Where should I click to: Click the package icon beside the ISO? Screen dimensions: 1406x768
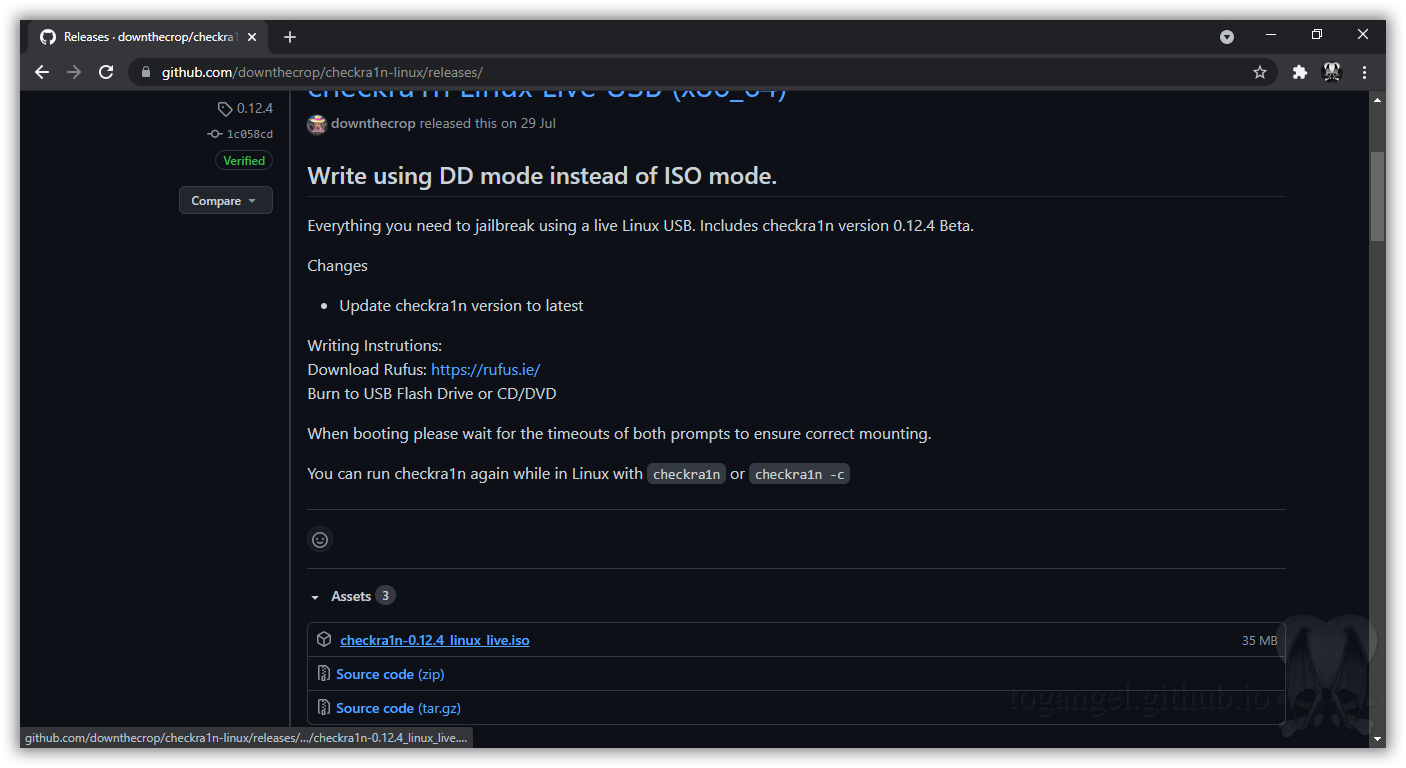pyautogui.click(x=324, y=639)
